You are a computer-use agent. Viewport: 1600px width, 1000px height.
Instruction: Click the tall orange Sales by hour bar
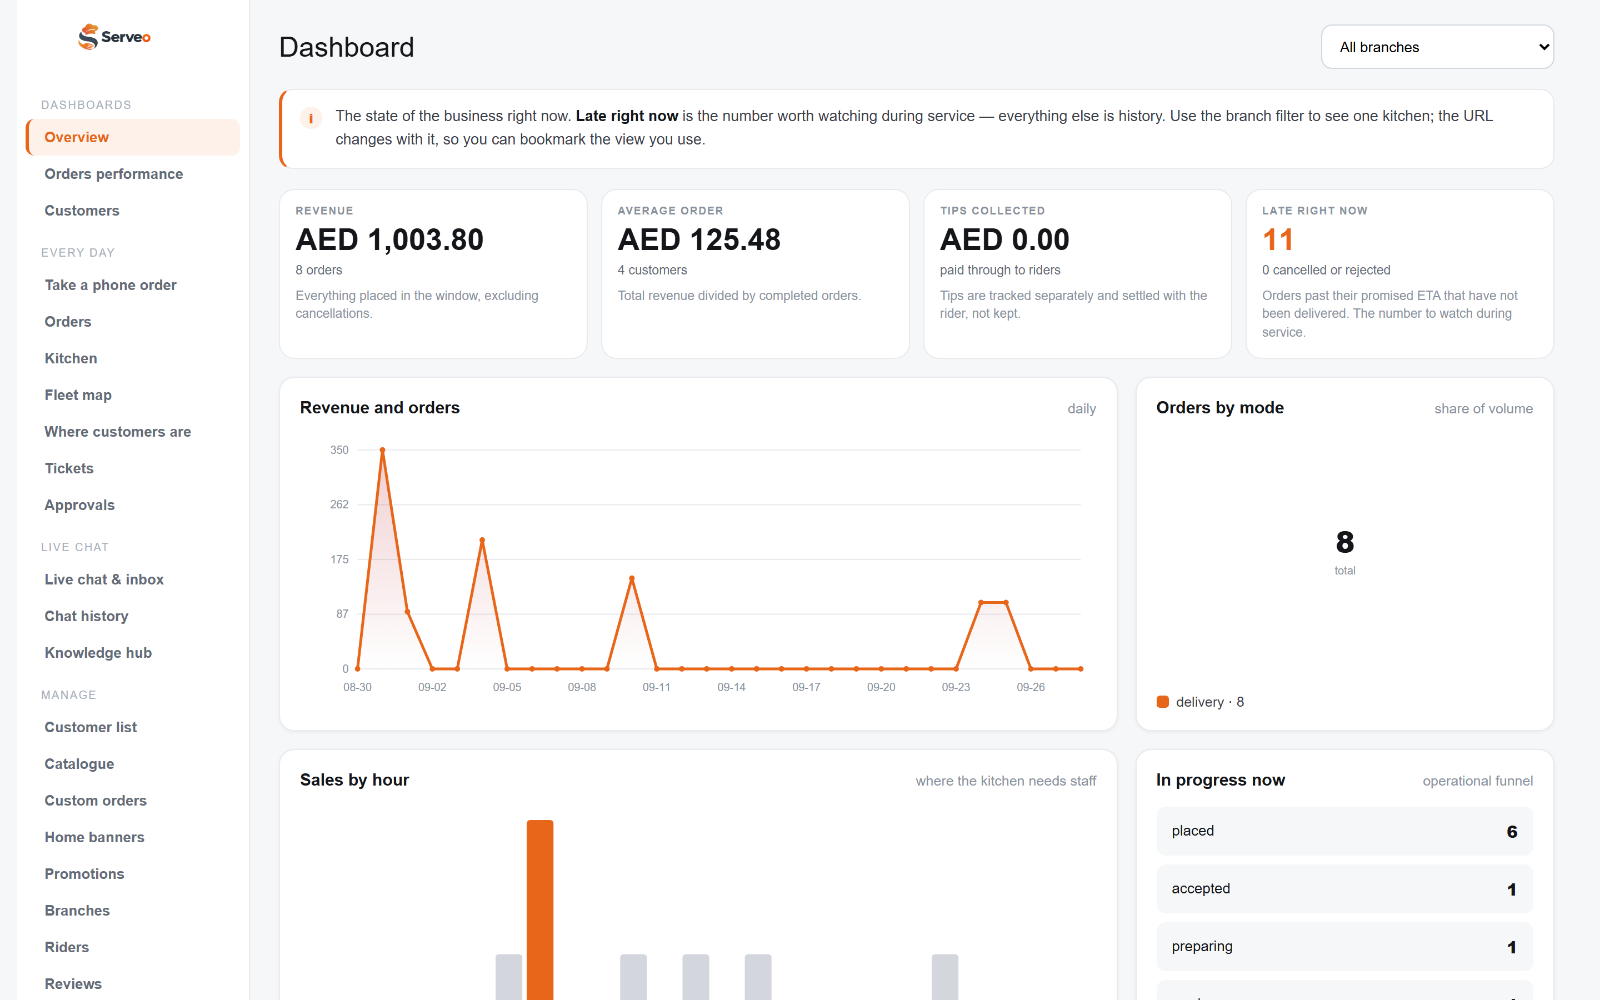pos(540,910)
